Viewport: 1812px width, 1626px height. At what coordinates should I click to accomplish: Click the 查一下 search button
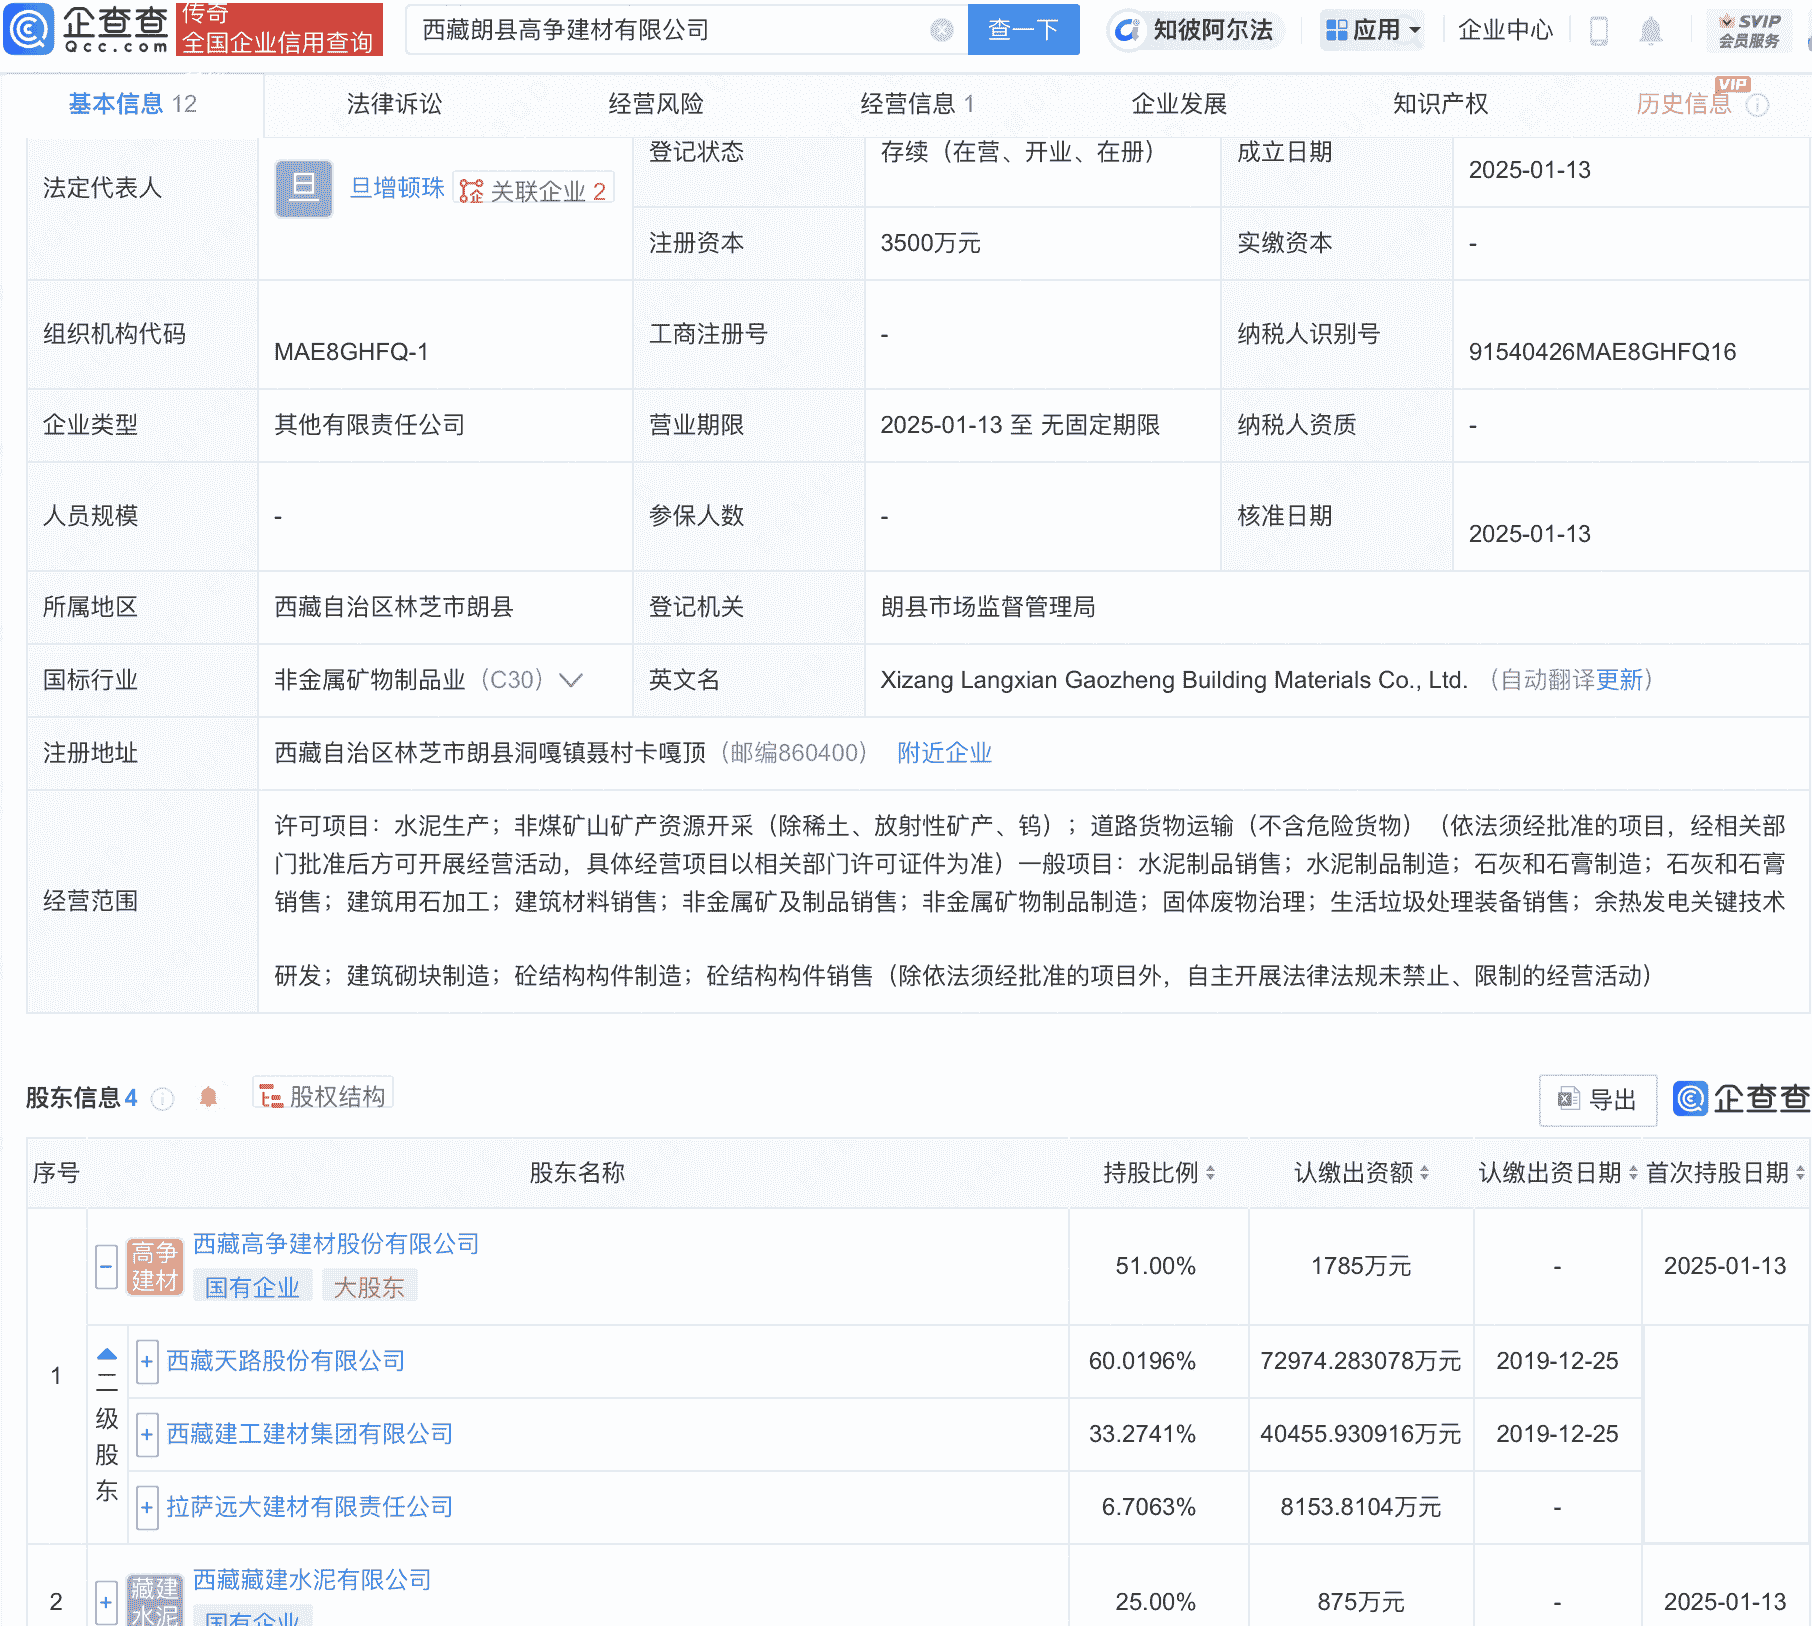click(x=1023, y=29)
